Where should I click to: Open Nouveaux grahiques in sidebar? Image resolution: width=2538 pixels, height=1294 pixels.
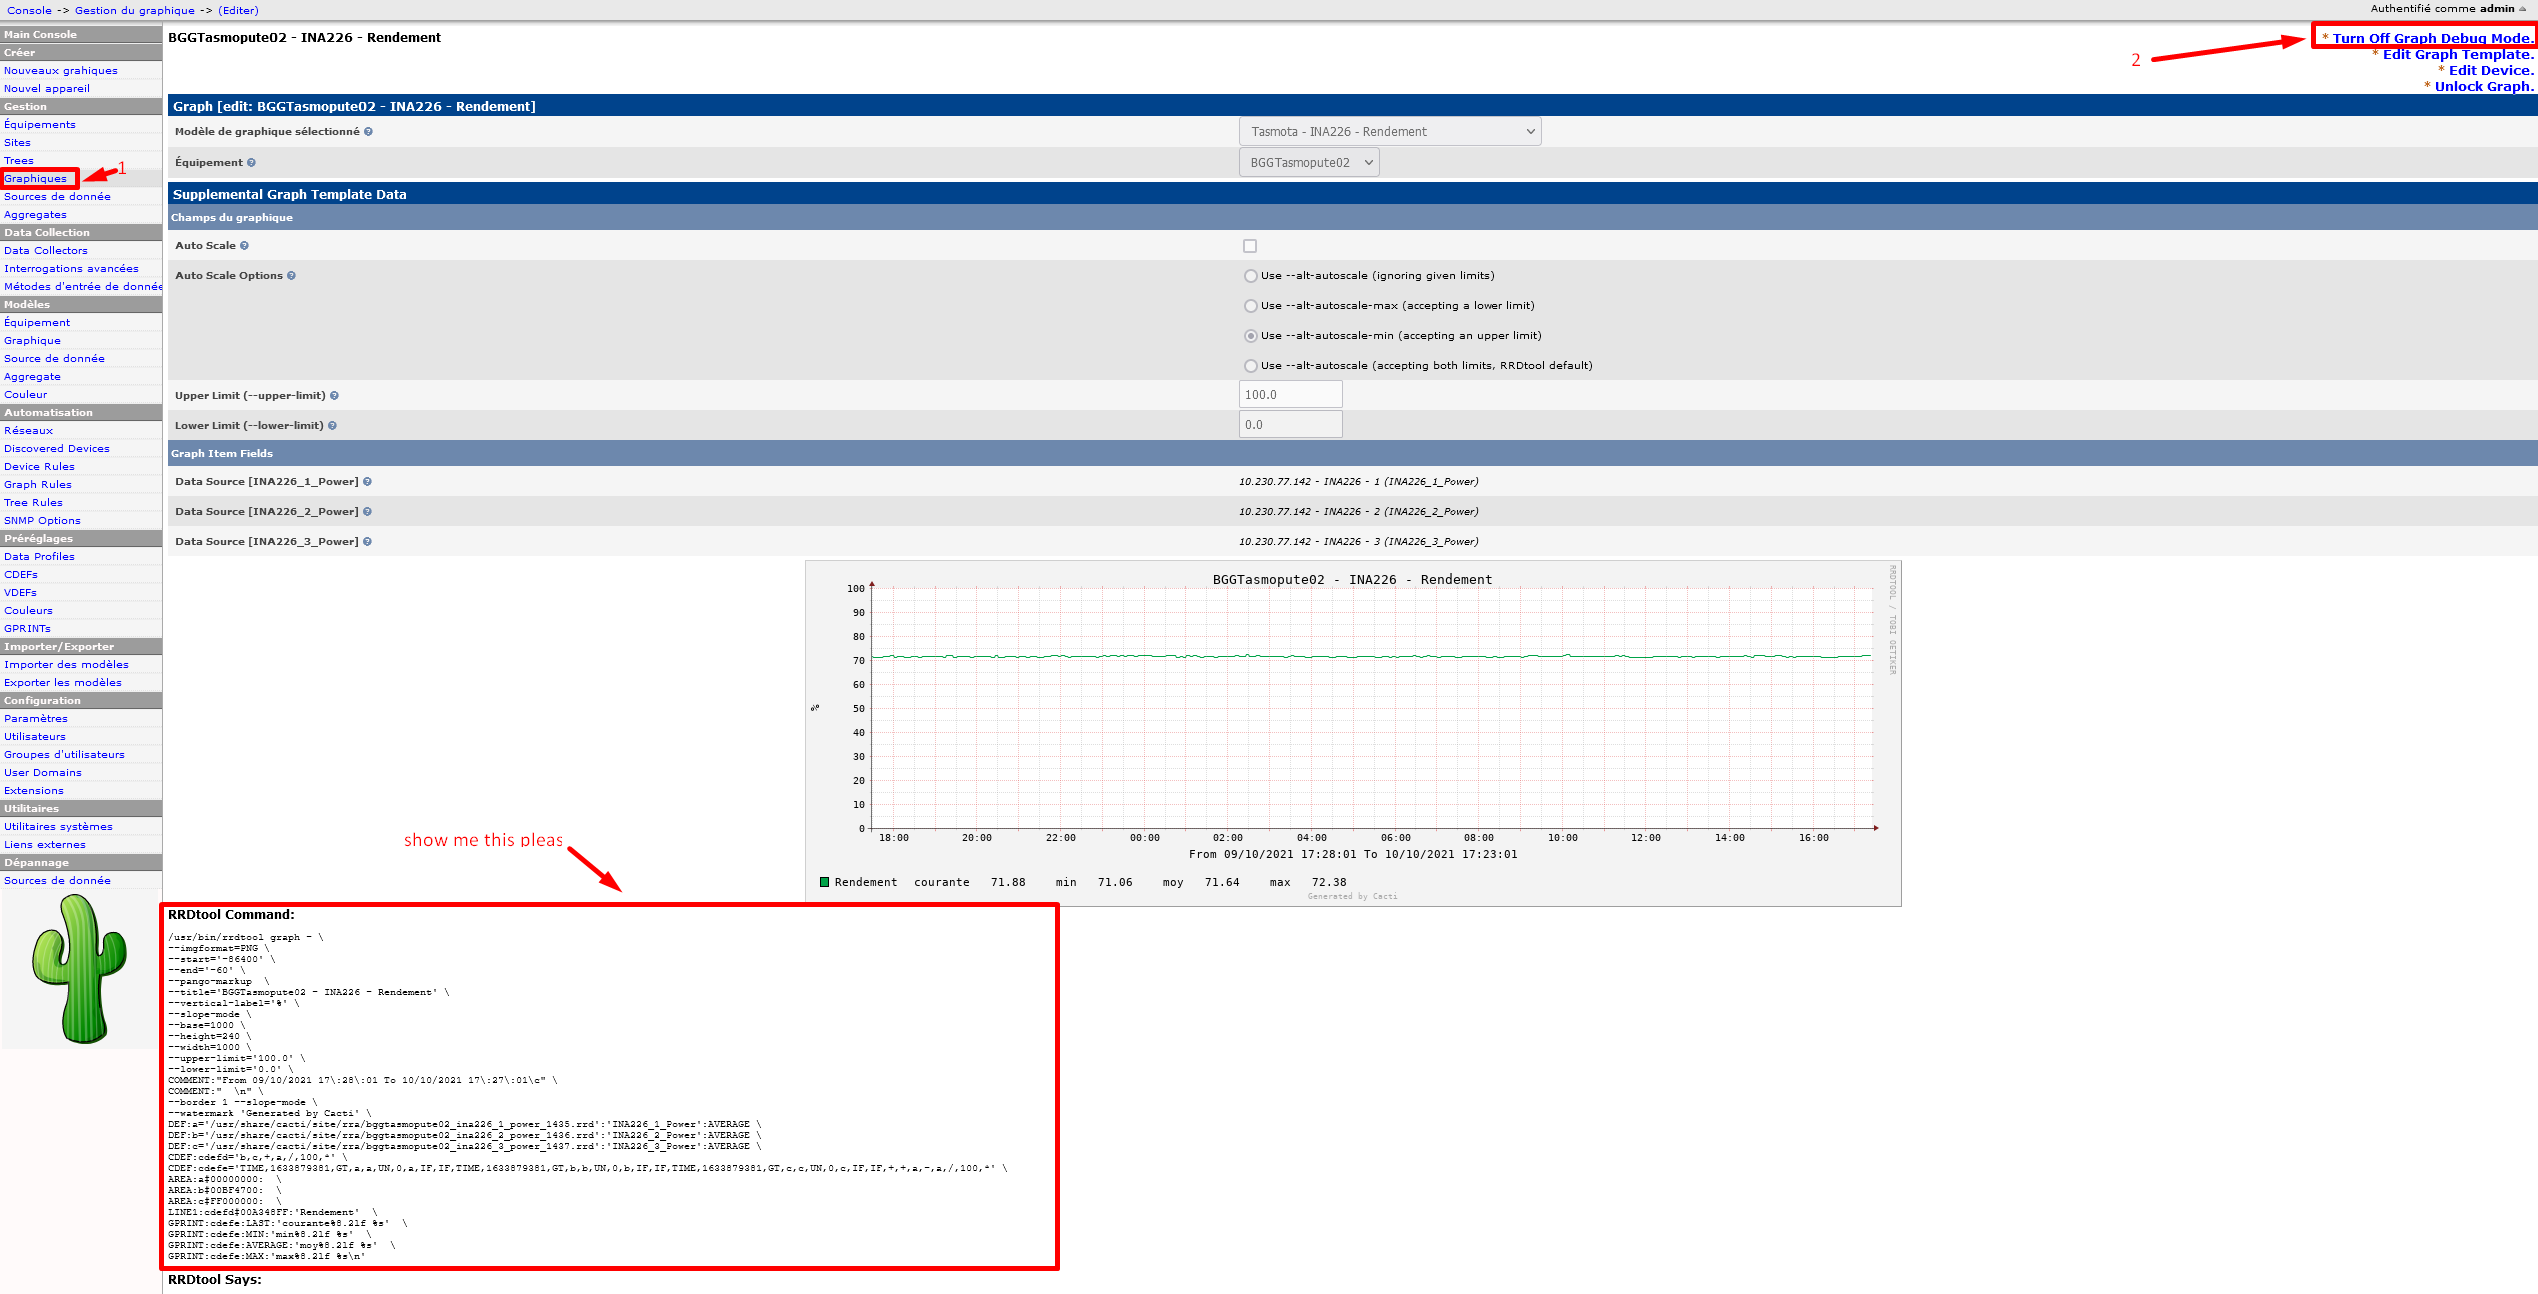(61, 71)
